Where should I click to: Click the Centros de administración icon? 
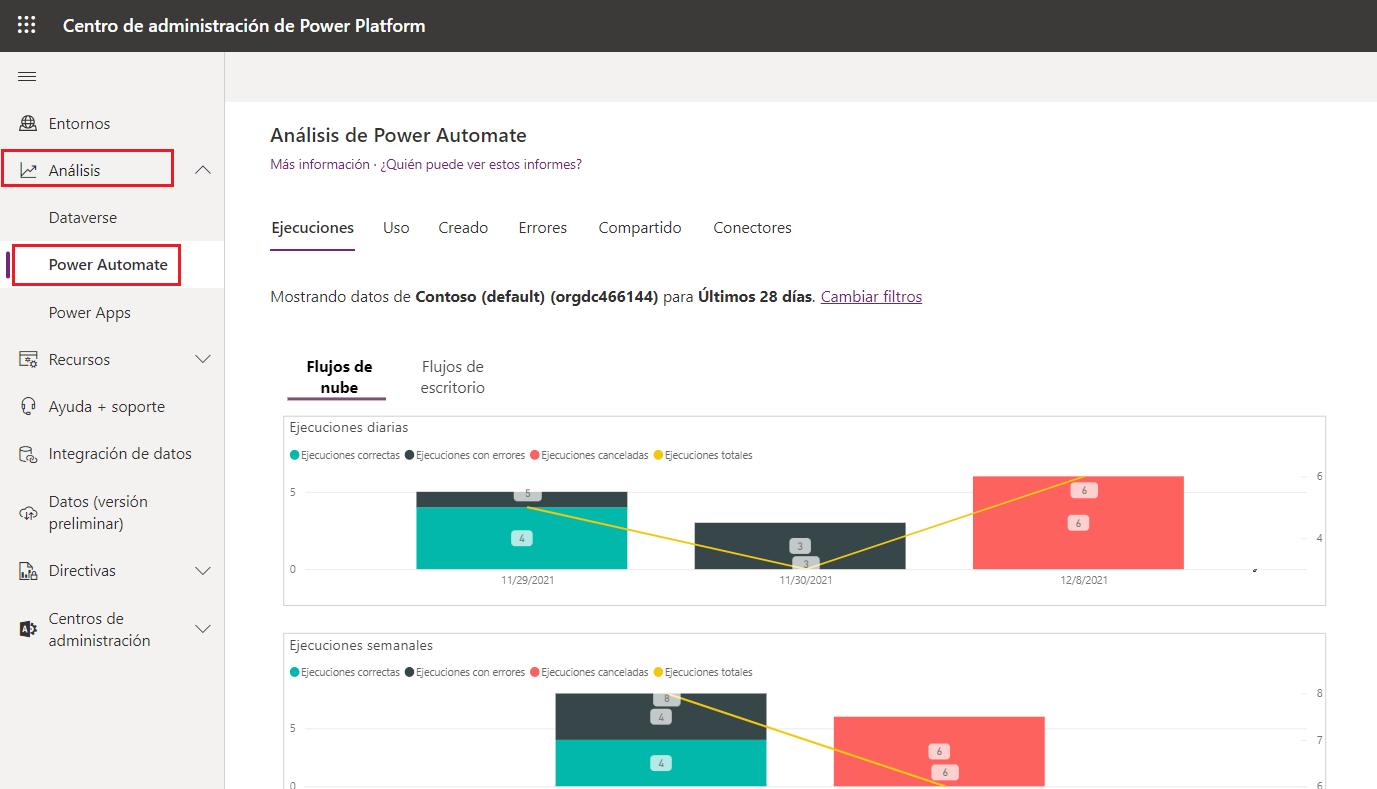tap(28, 629)
